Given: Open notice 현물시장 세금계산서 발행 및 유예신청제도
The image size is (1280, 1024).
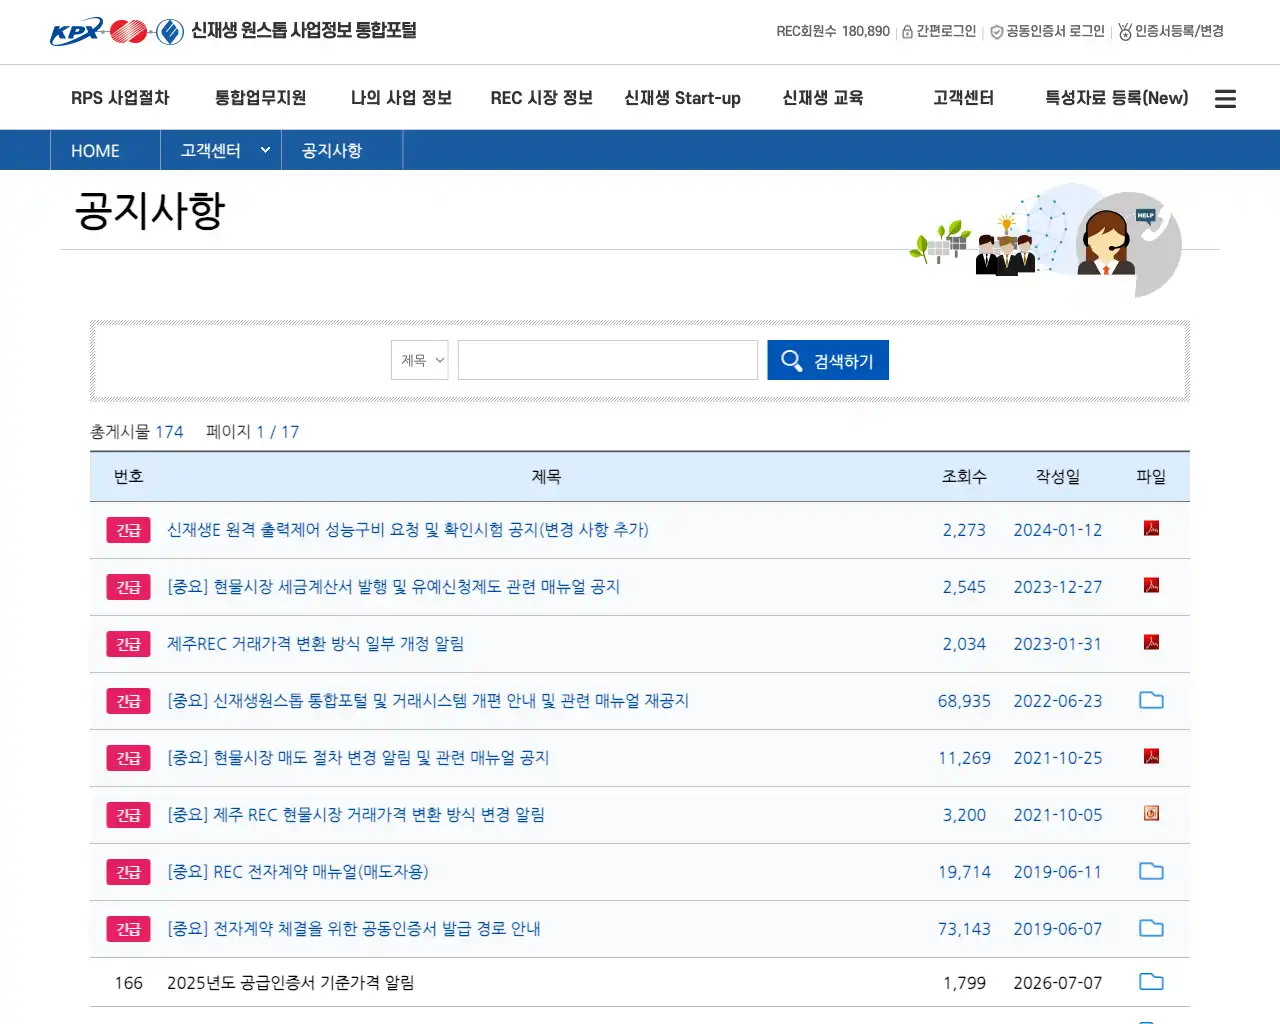Looking at the screenshot, I should click(393, 587).
